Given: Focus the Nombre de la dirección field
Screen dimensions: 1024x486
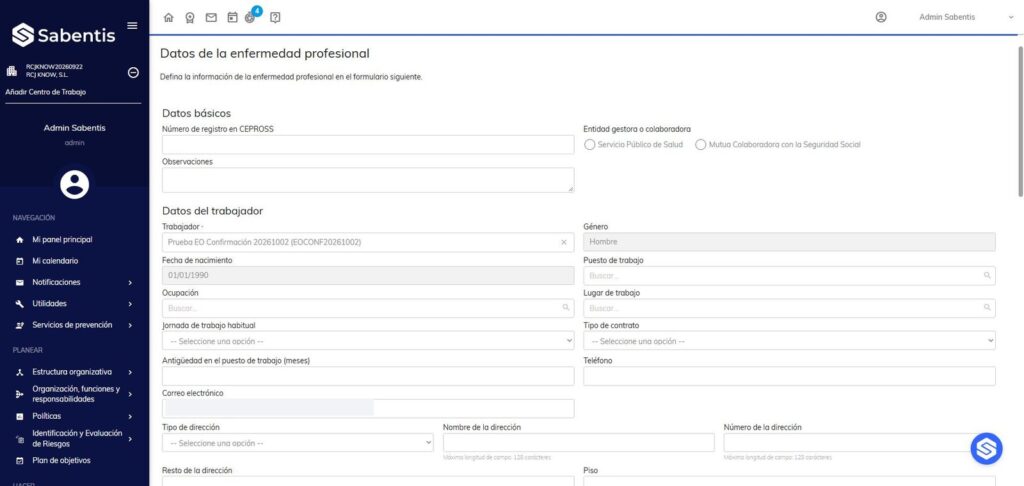Looking at the screenshot, I should pos(579,443).
